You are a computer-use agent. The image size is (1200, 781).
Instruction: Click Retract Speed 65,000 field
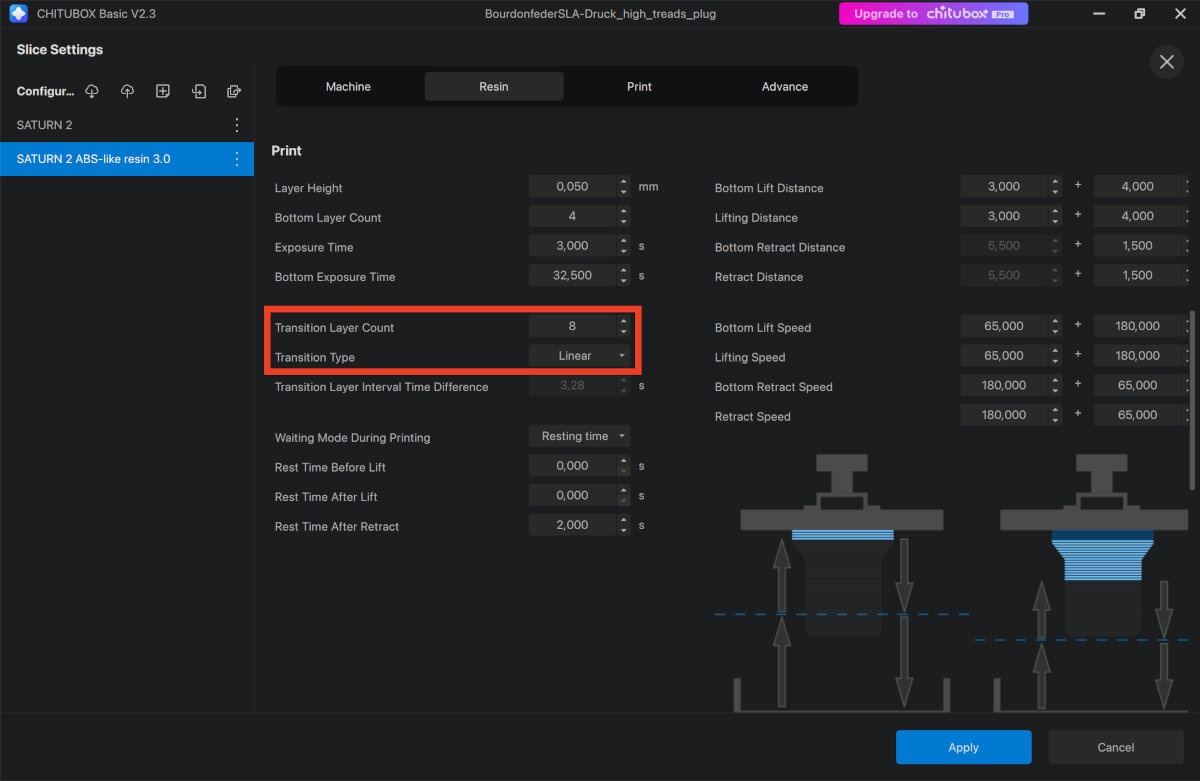[x=1138, y=414]
